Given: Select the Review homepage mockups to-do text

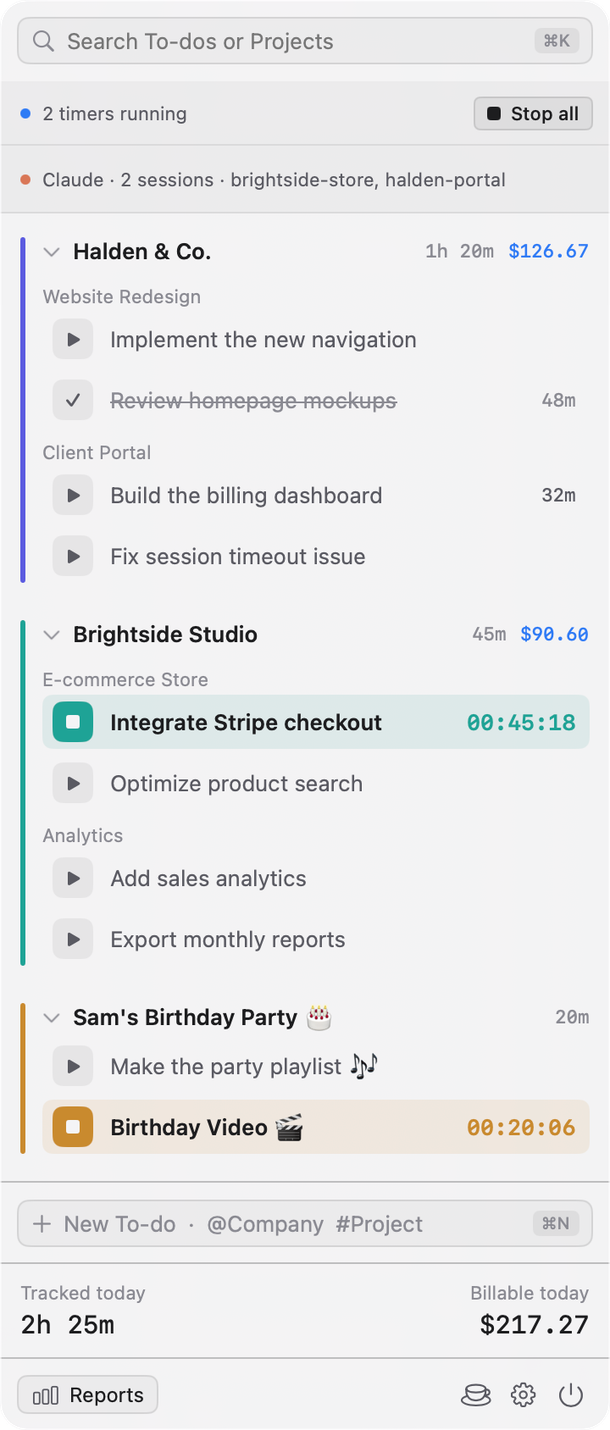Looking at the screenshot, I should click(x=253, y=401).
